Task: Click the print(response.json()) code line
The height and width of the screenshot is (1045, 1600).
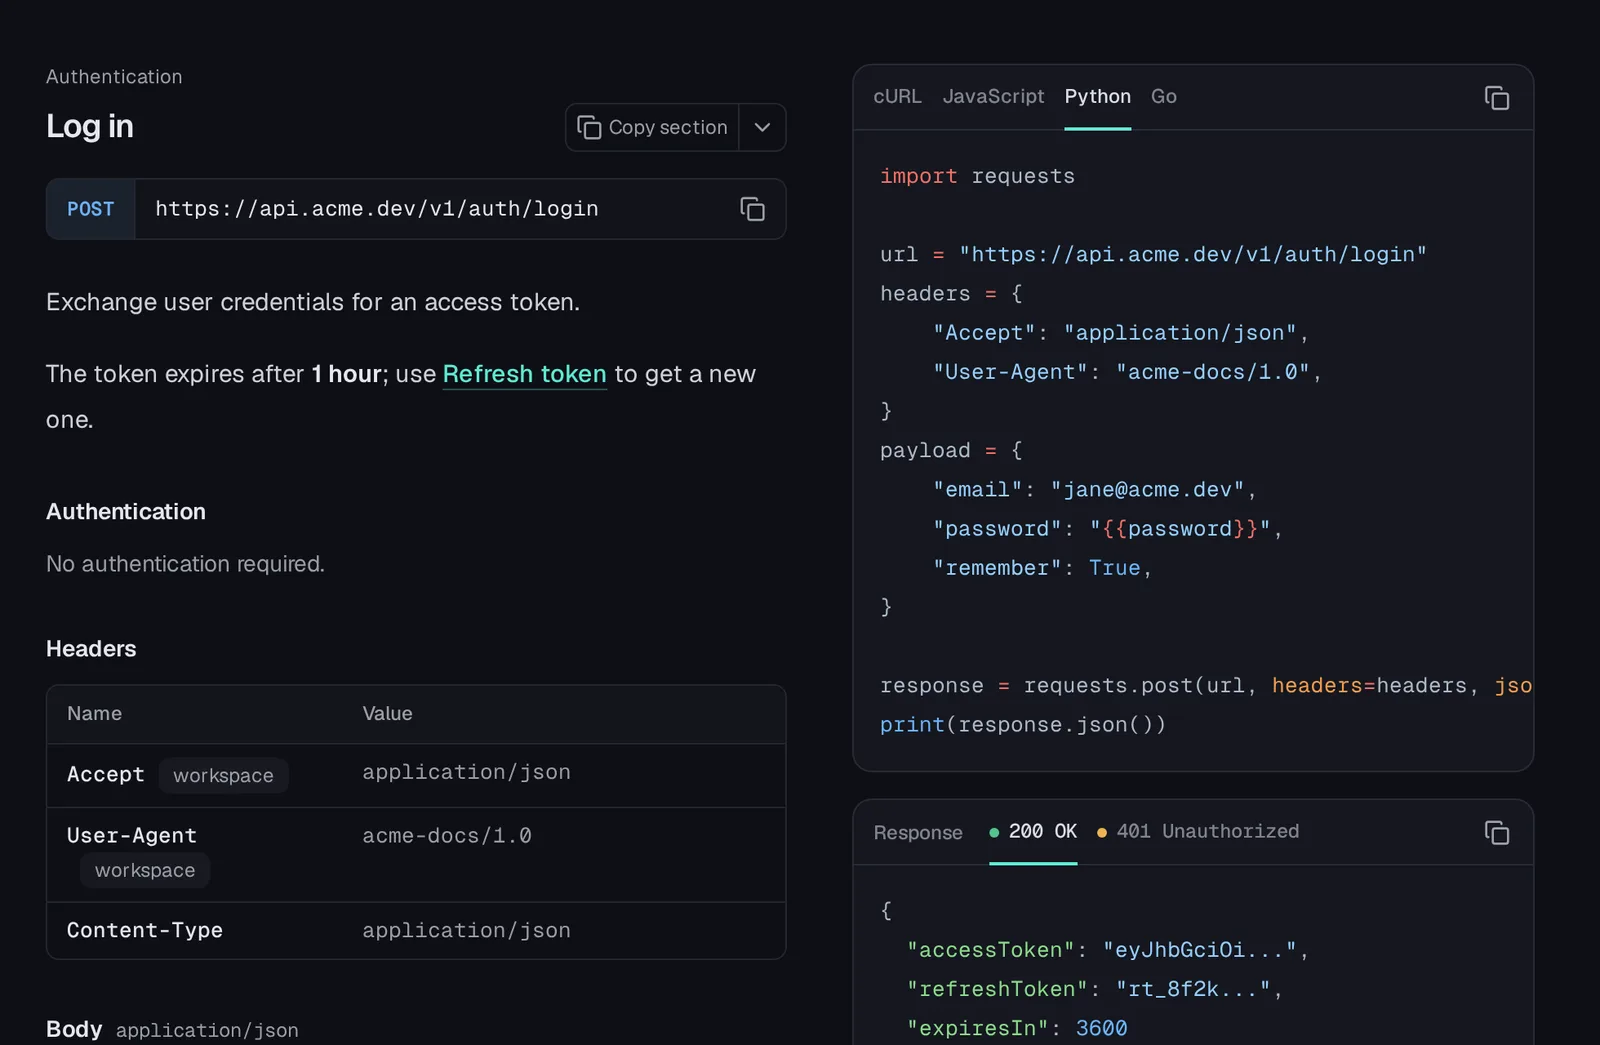Action: pos(1022,725)
